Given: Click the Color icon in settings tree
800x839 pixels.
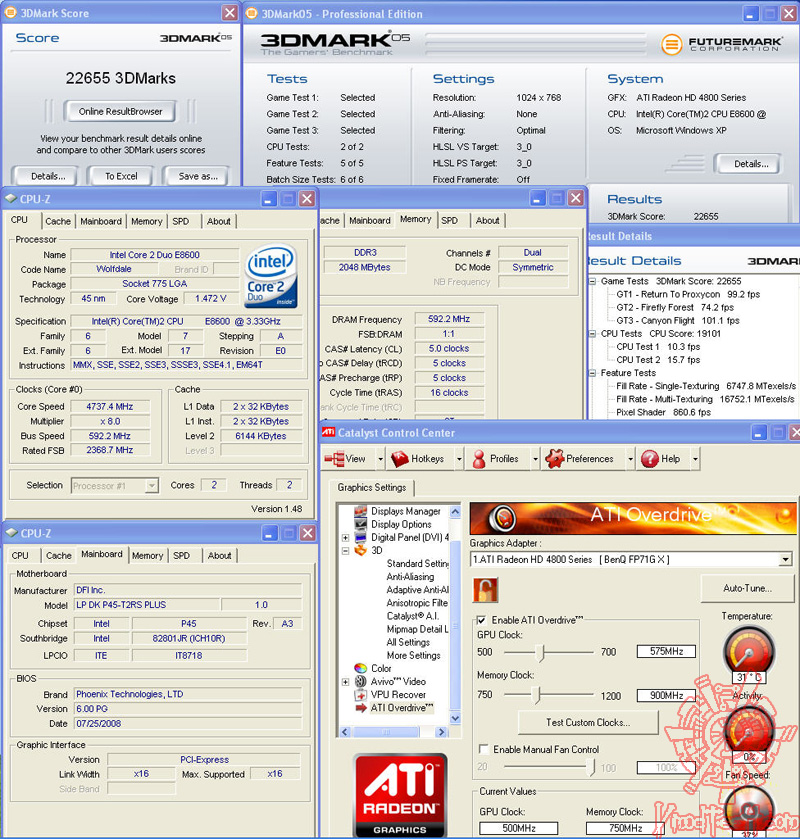Looking at the screenshot, I should pos(361,668).
